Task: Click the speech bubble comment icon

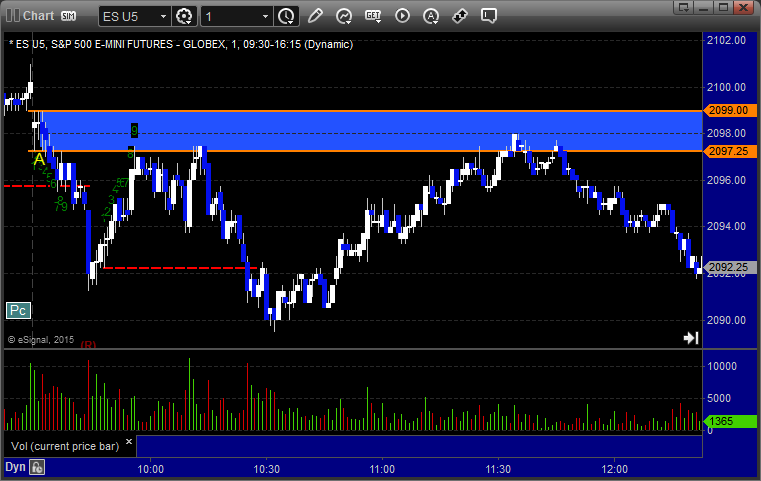Action: tap(489, 16)
